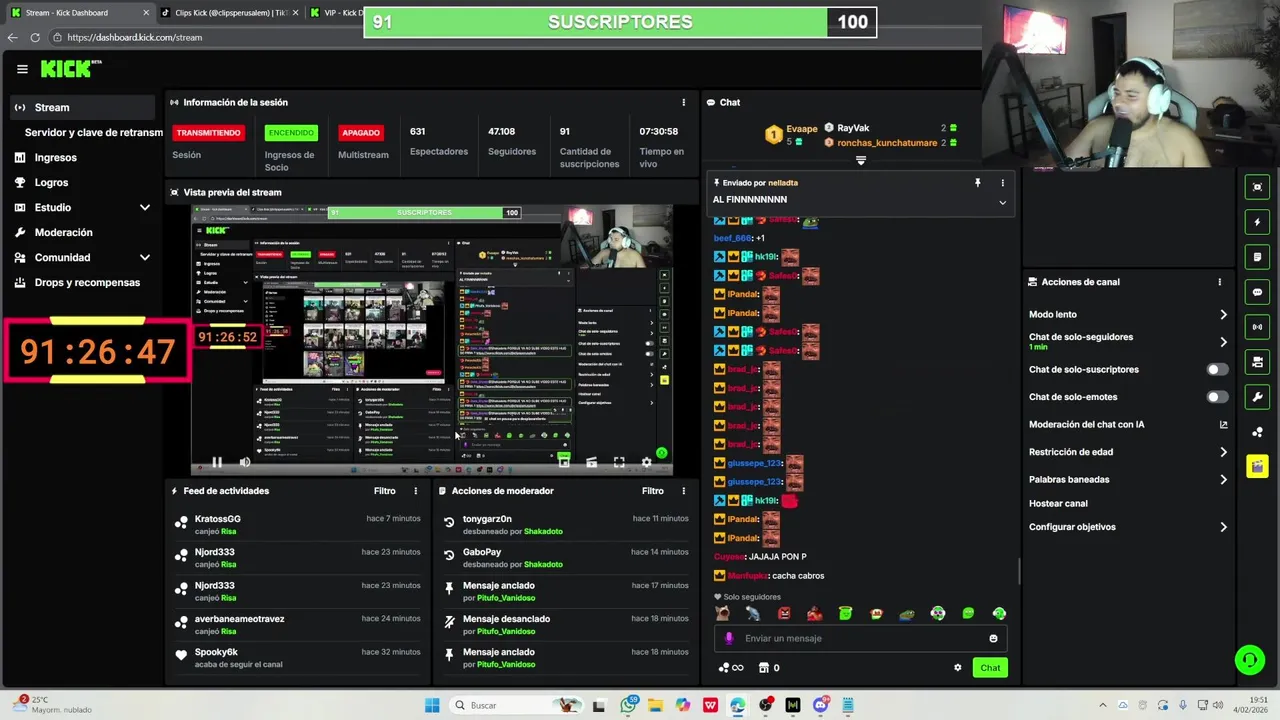Select Servidor y clave de retransmisión
Viewport: 1280px width, 720px height.
93,132
